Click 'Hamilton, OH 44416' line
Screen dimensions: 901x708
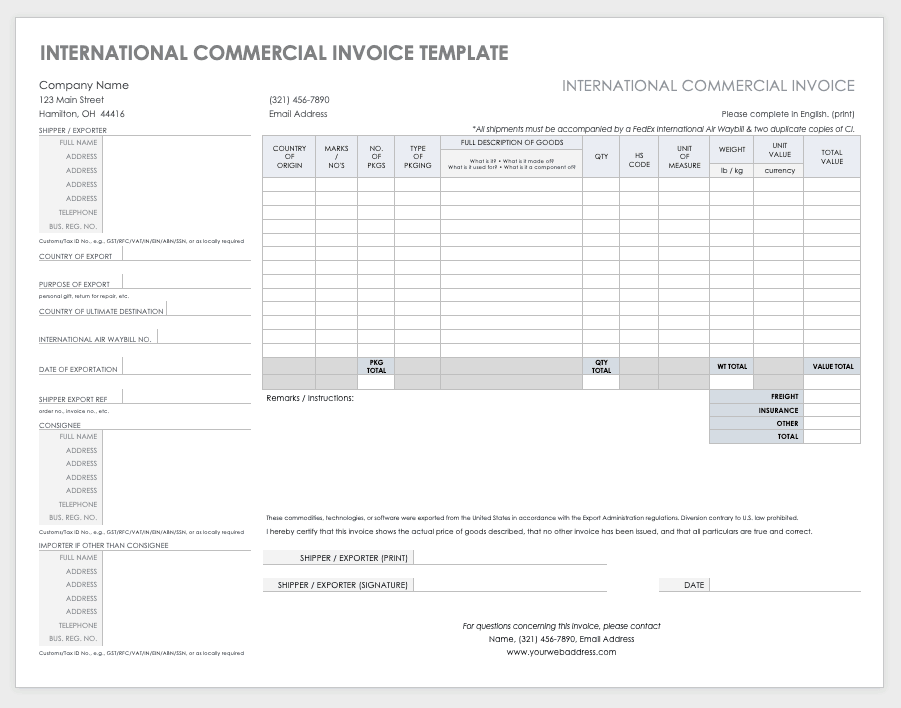click(82, 114)
